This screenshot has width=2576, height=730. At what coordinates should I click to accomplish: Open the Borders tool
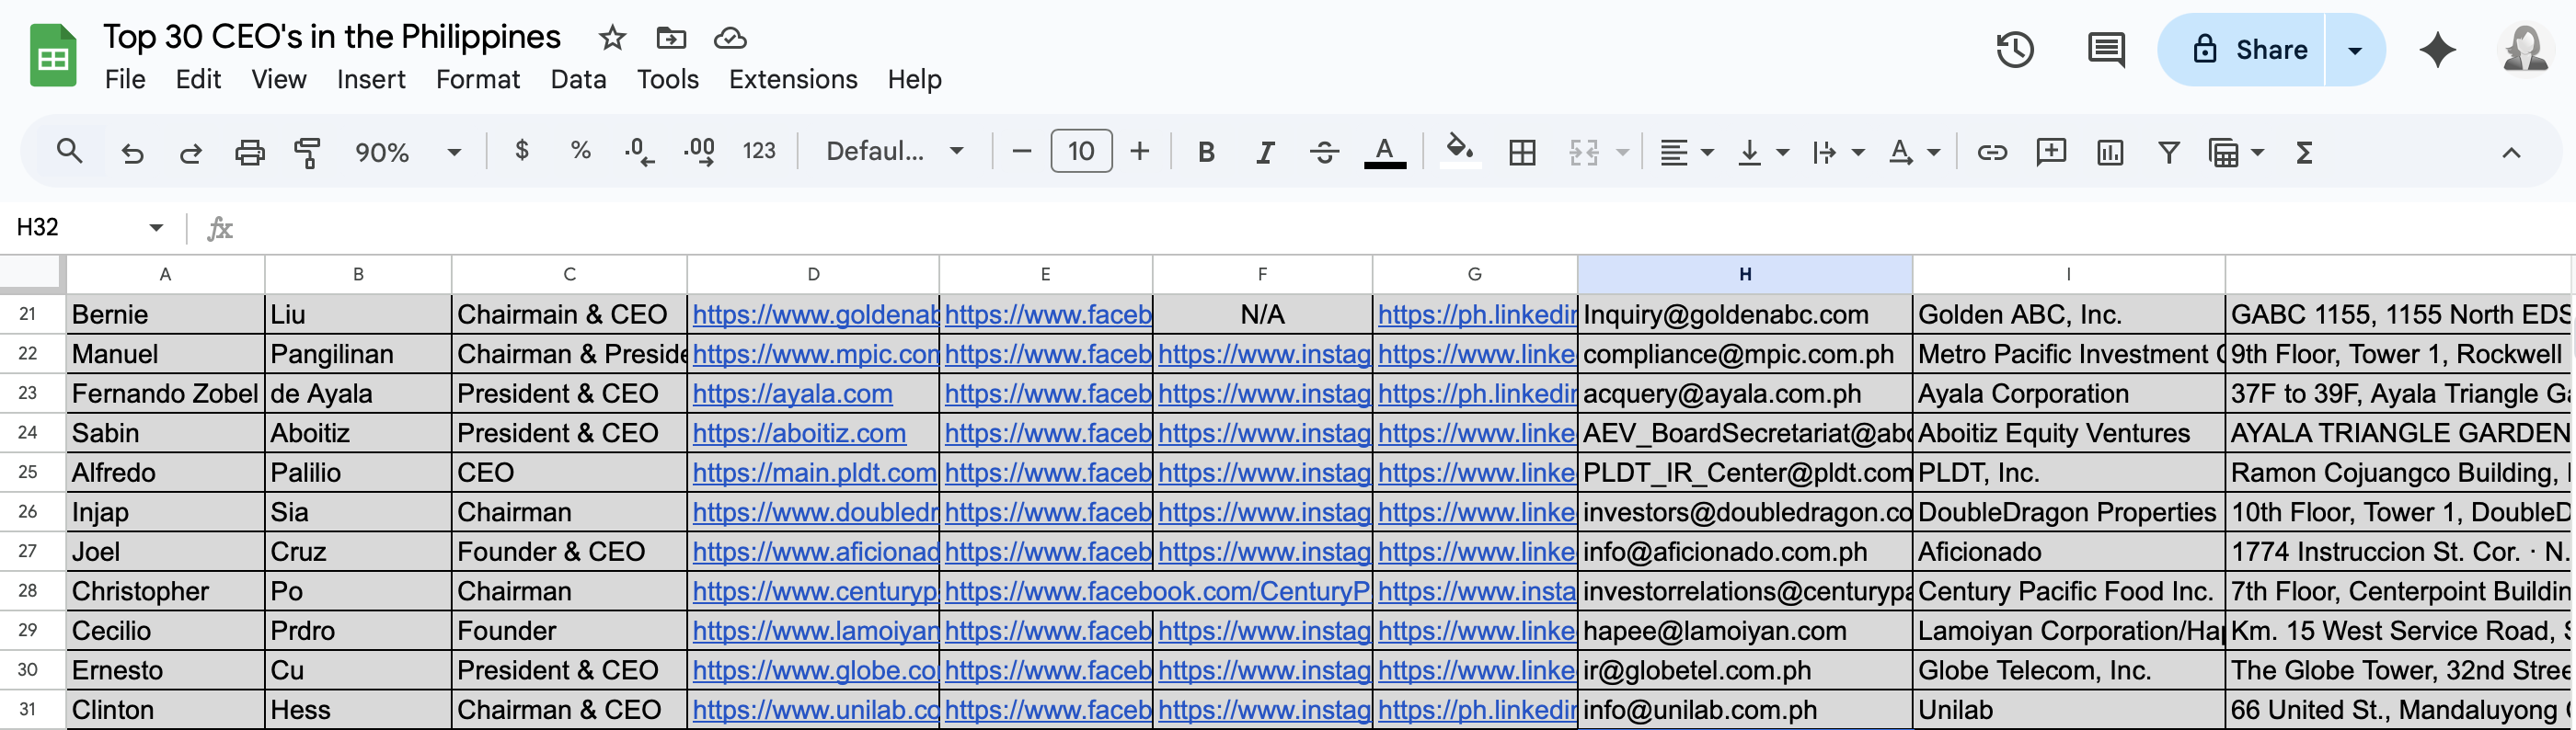[x=1522, y=152]
